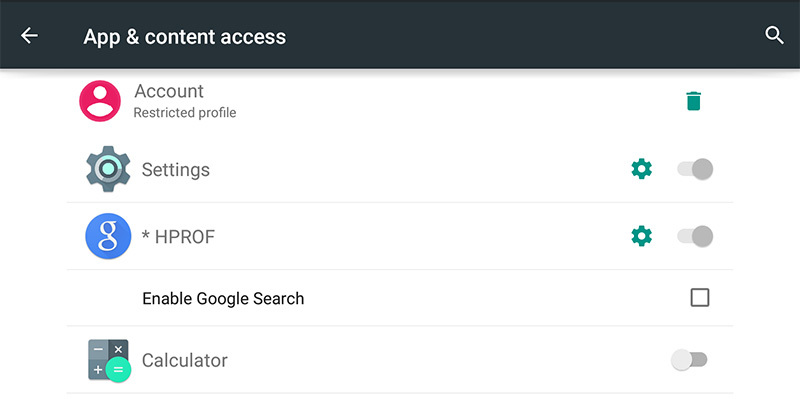Select the Calculator row label
This screenshot has height=399, width=800.
(185, 360)
